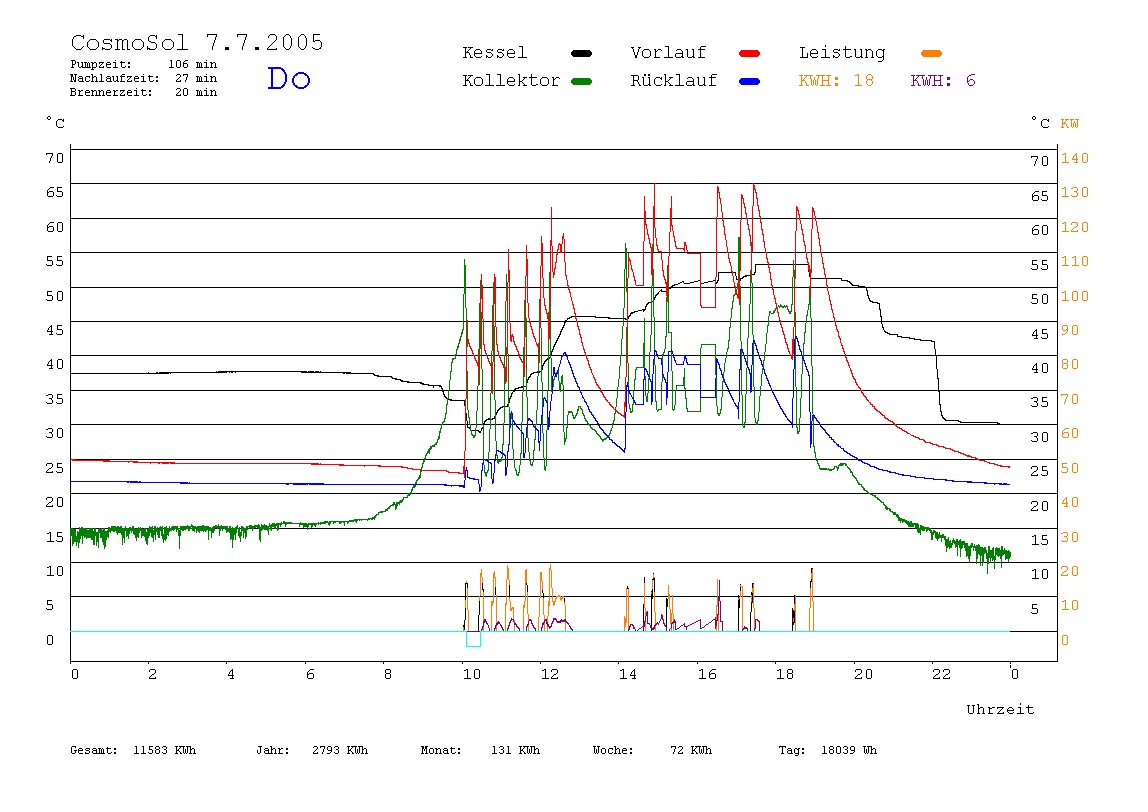Screen dimensions: 1148x812
Task: Click the "Rücklauf" legend label
Action: click(x=674, y=81)
